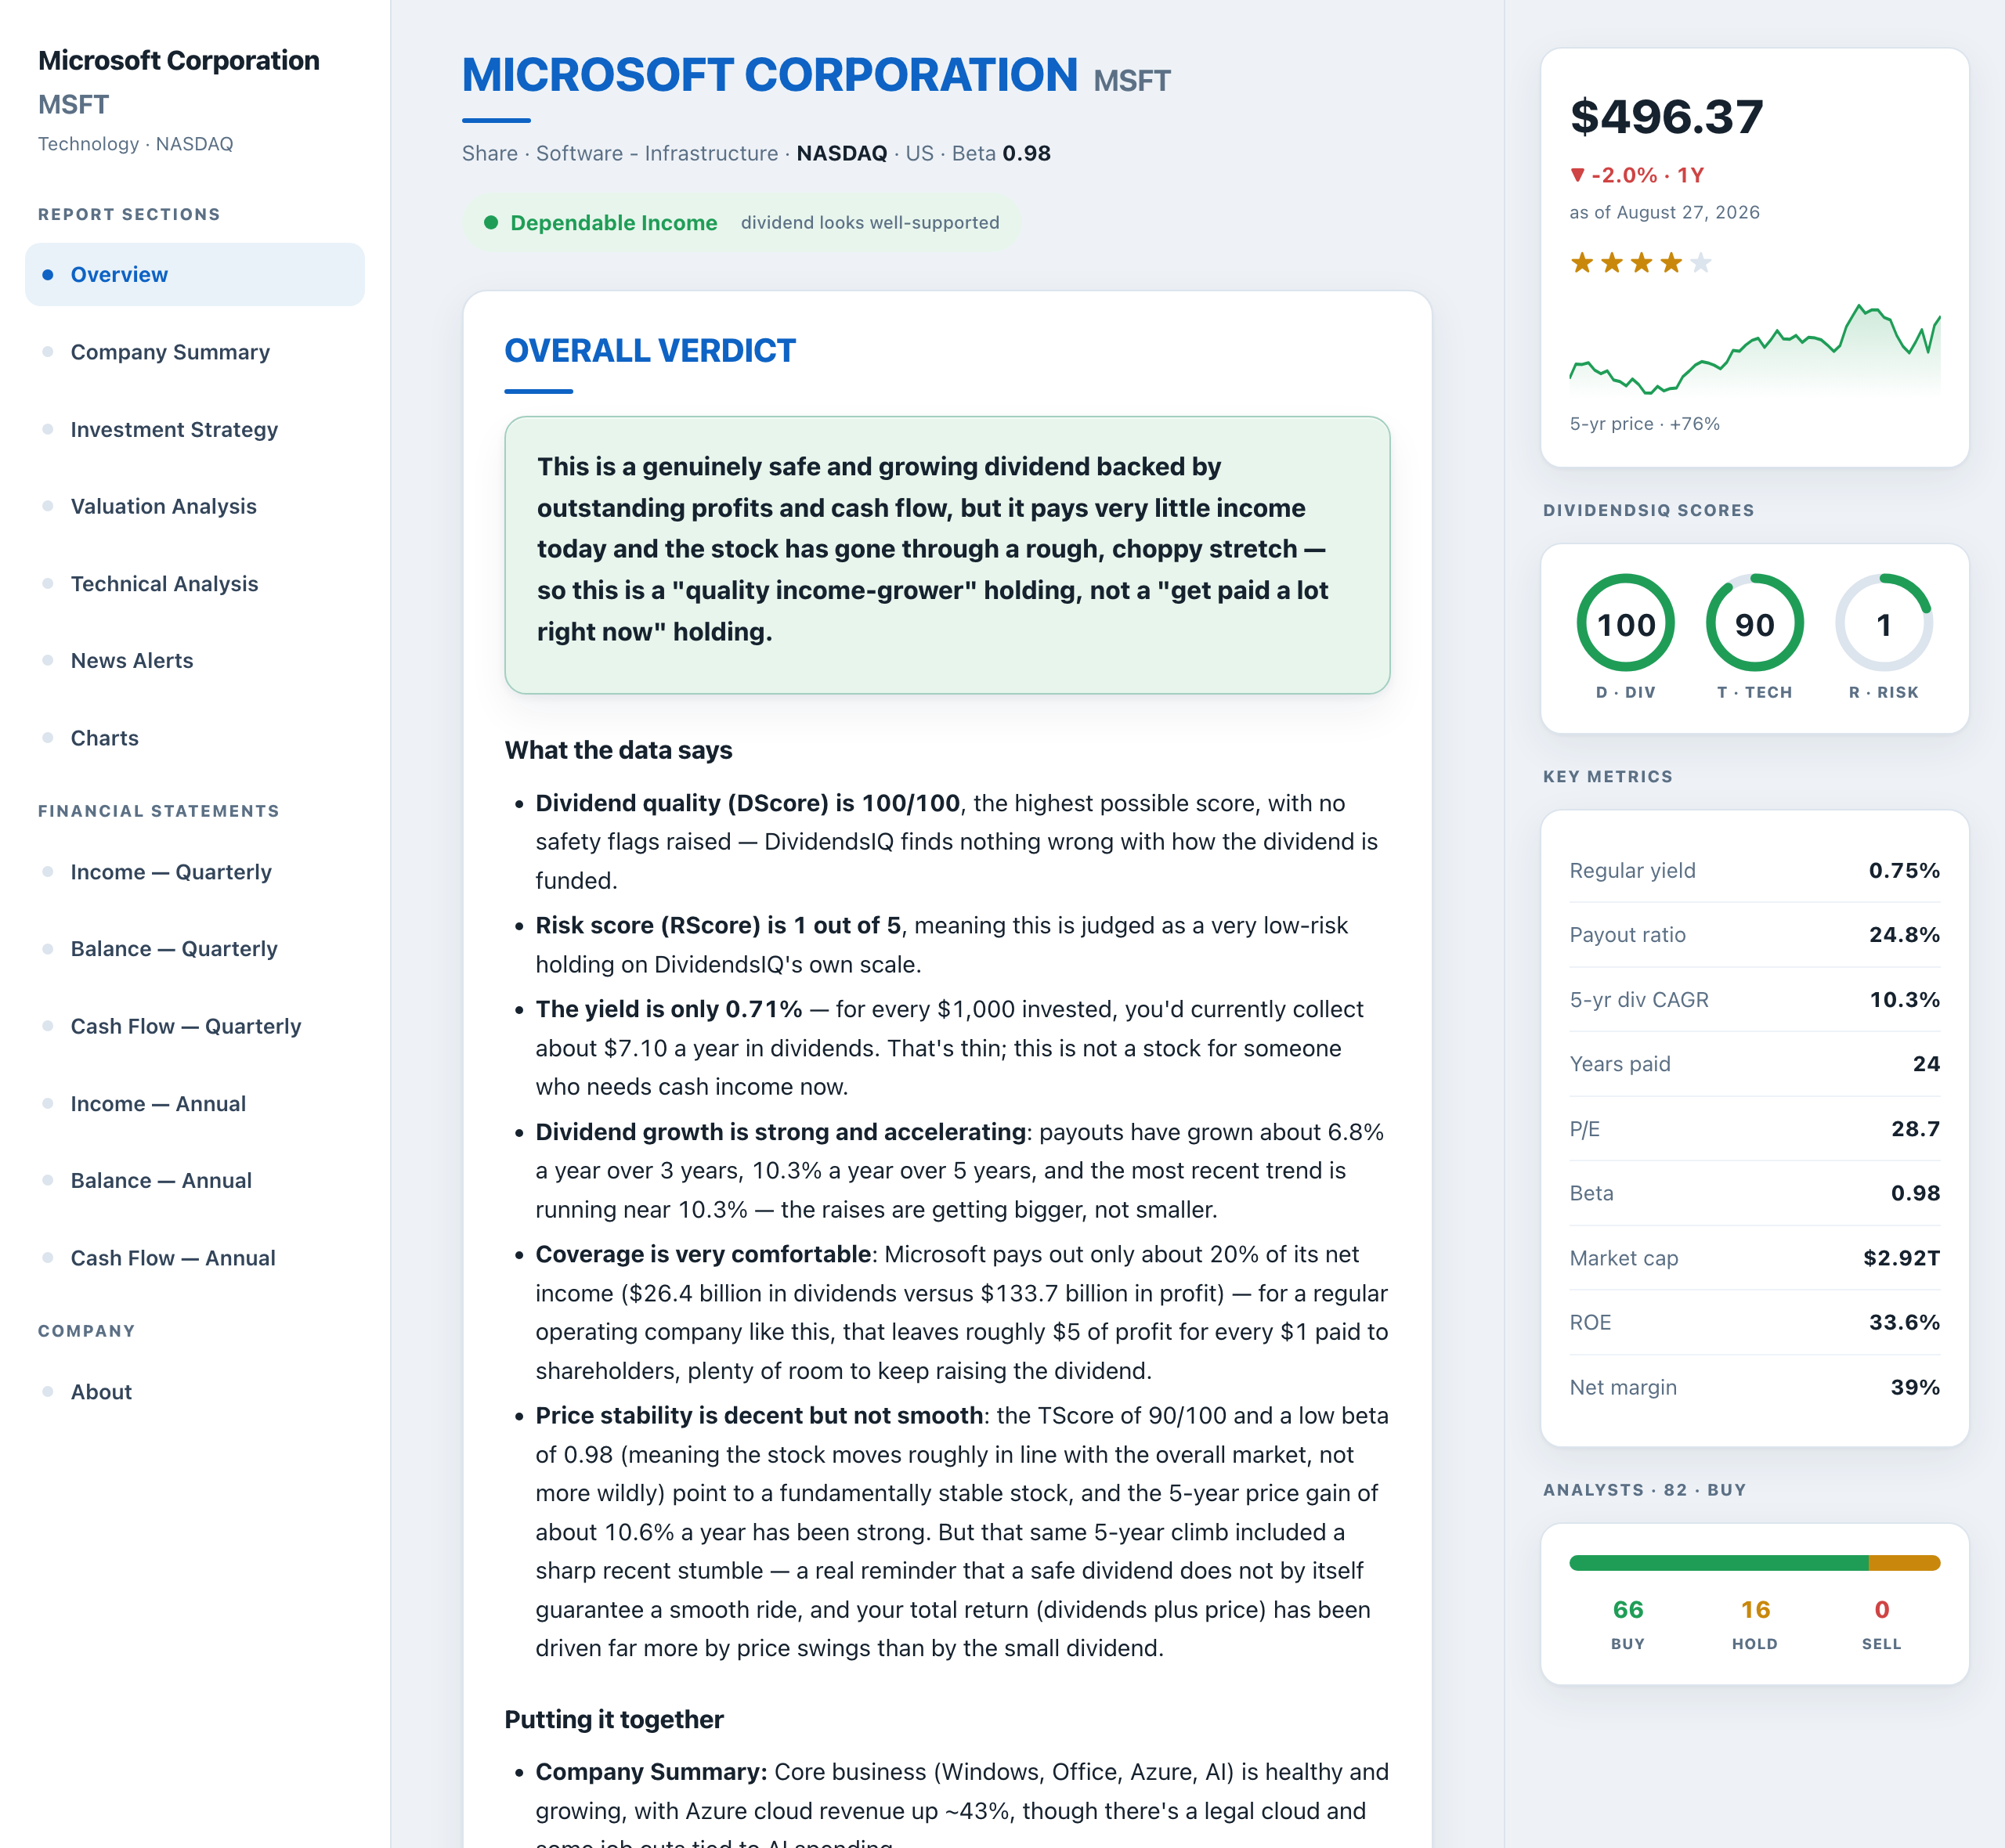Select Valuation Analysis in sidebar
Screen dimensions: 2005x1848
point(195,506)
